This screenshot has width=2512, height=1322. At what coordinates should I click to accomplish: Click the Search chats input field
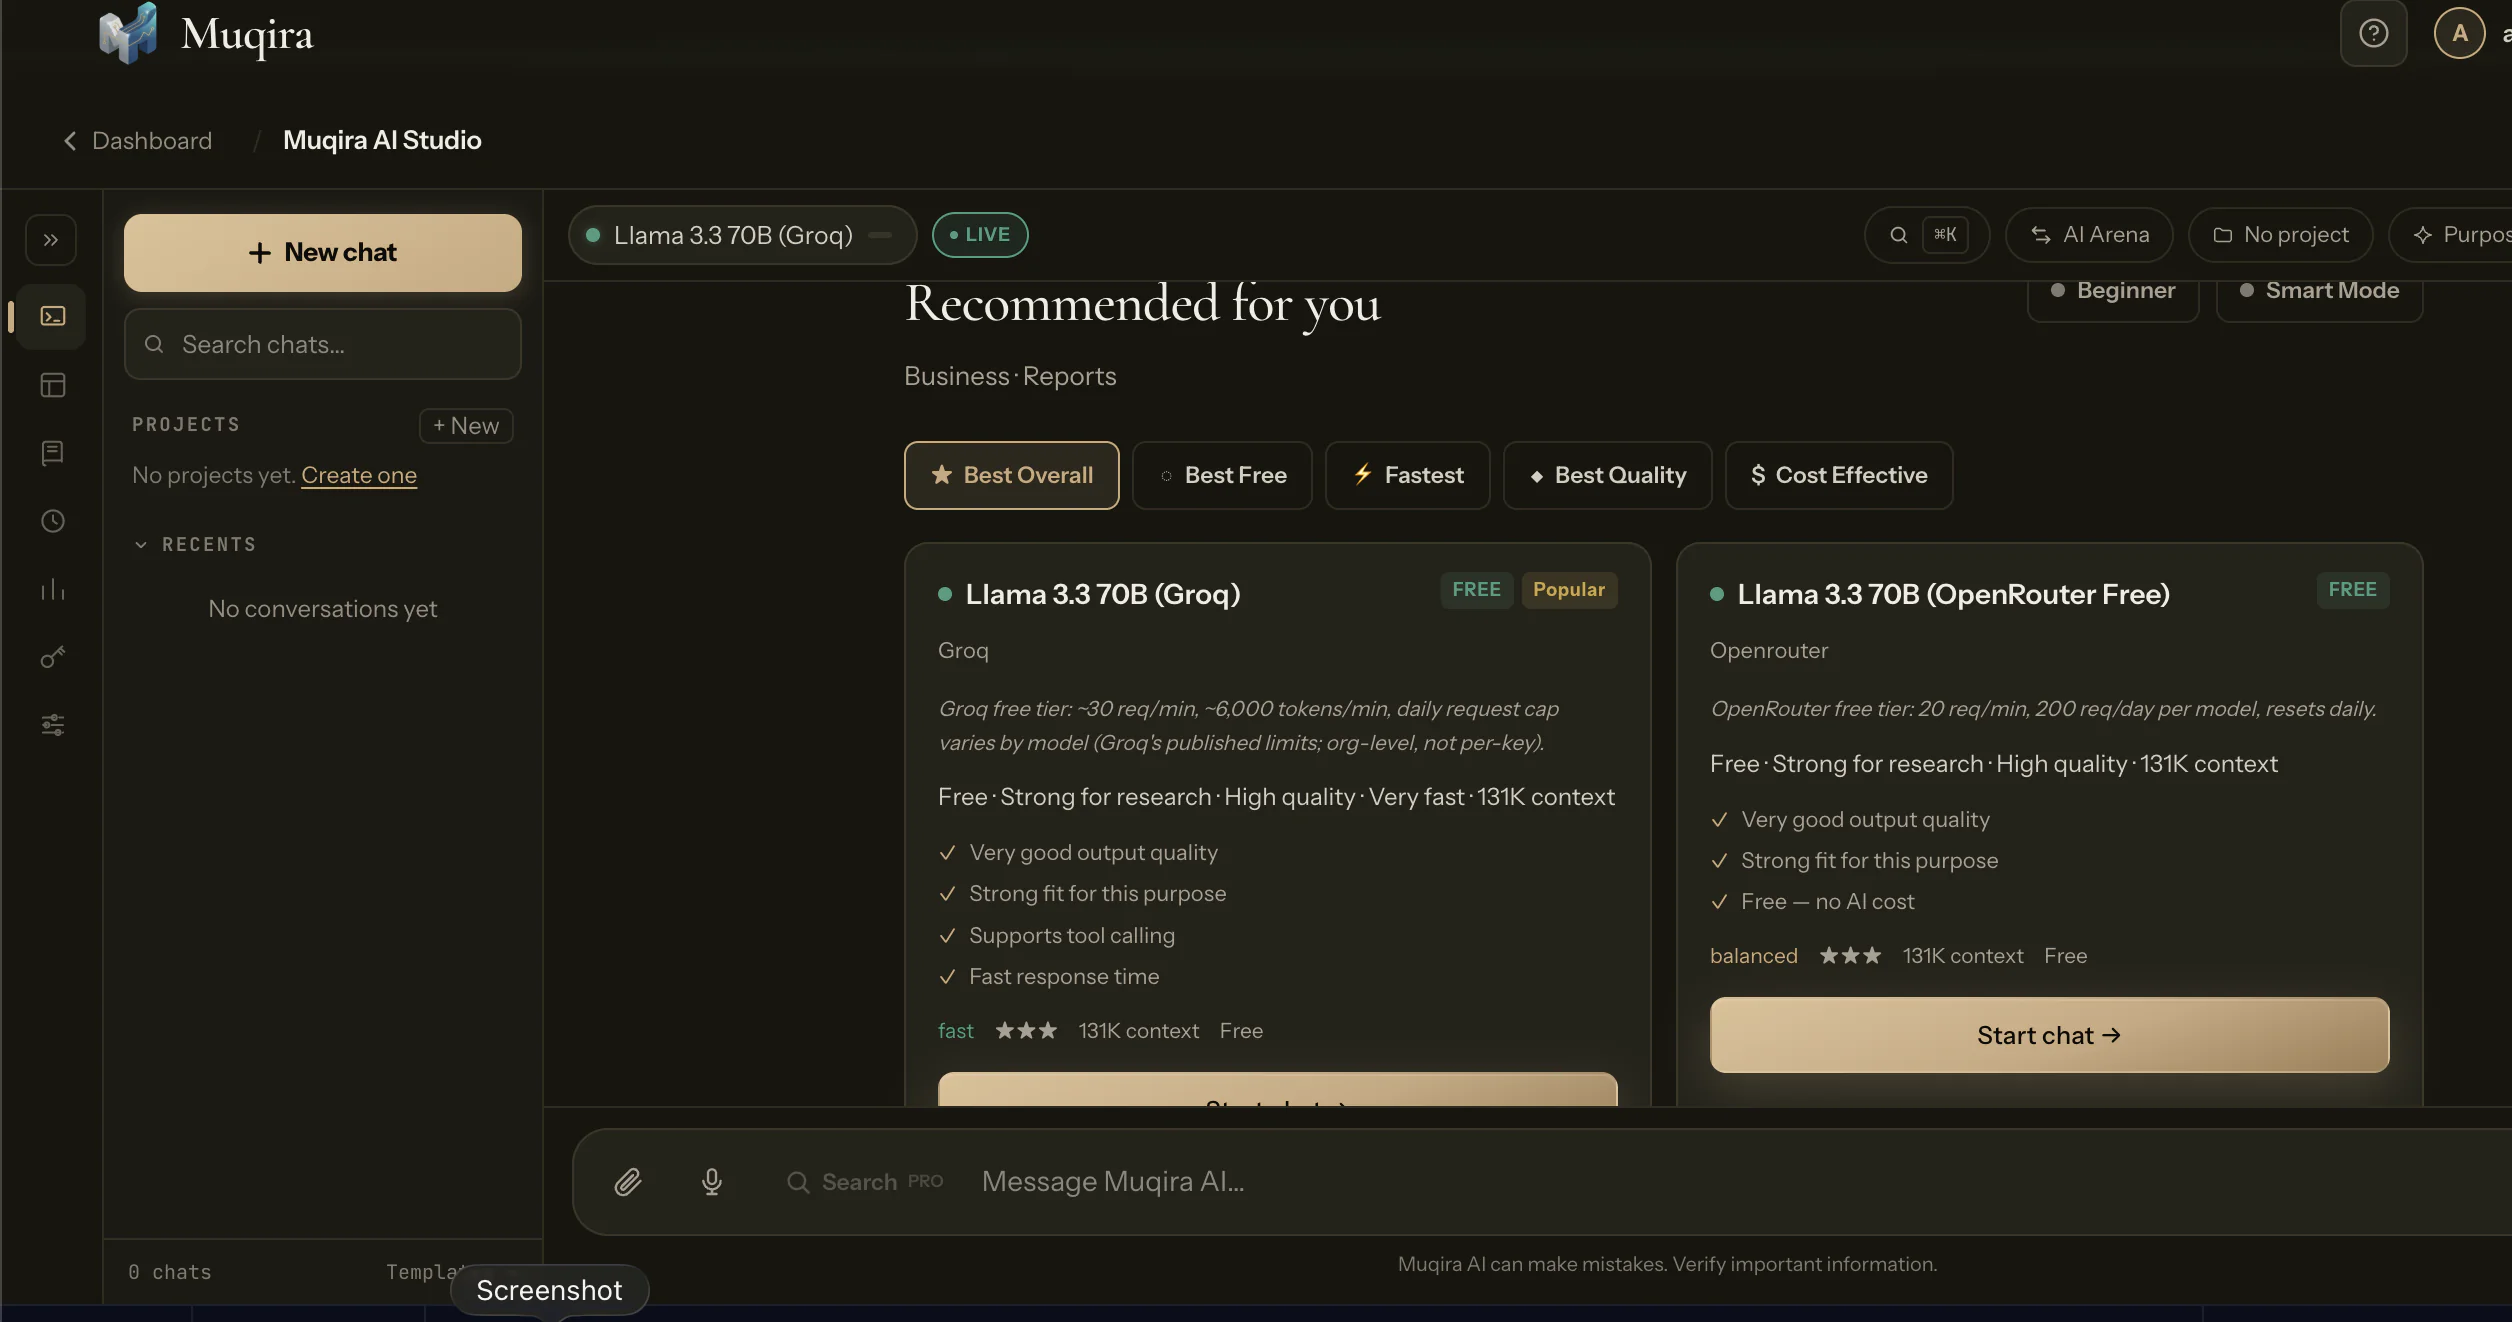322,344
